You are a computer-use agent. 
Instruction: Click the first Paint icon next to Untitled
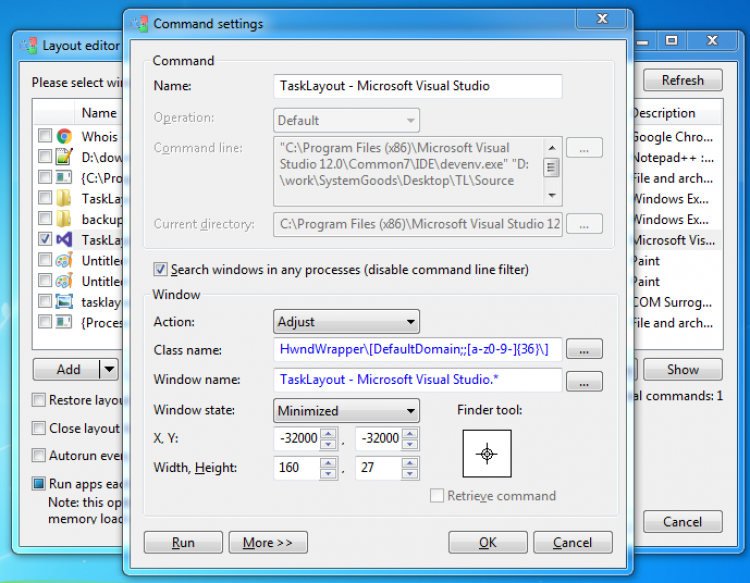(64, 260)
